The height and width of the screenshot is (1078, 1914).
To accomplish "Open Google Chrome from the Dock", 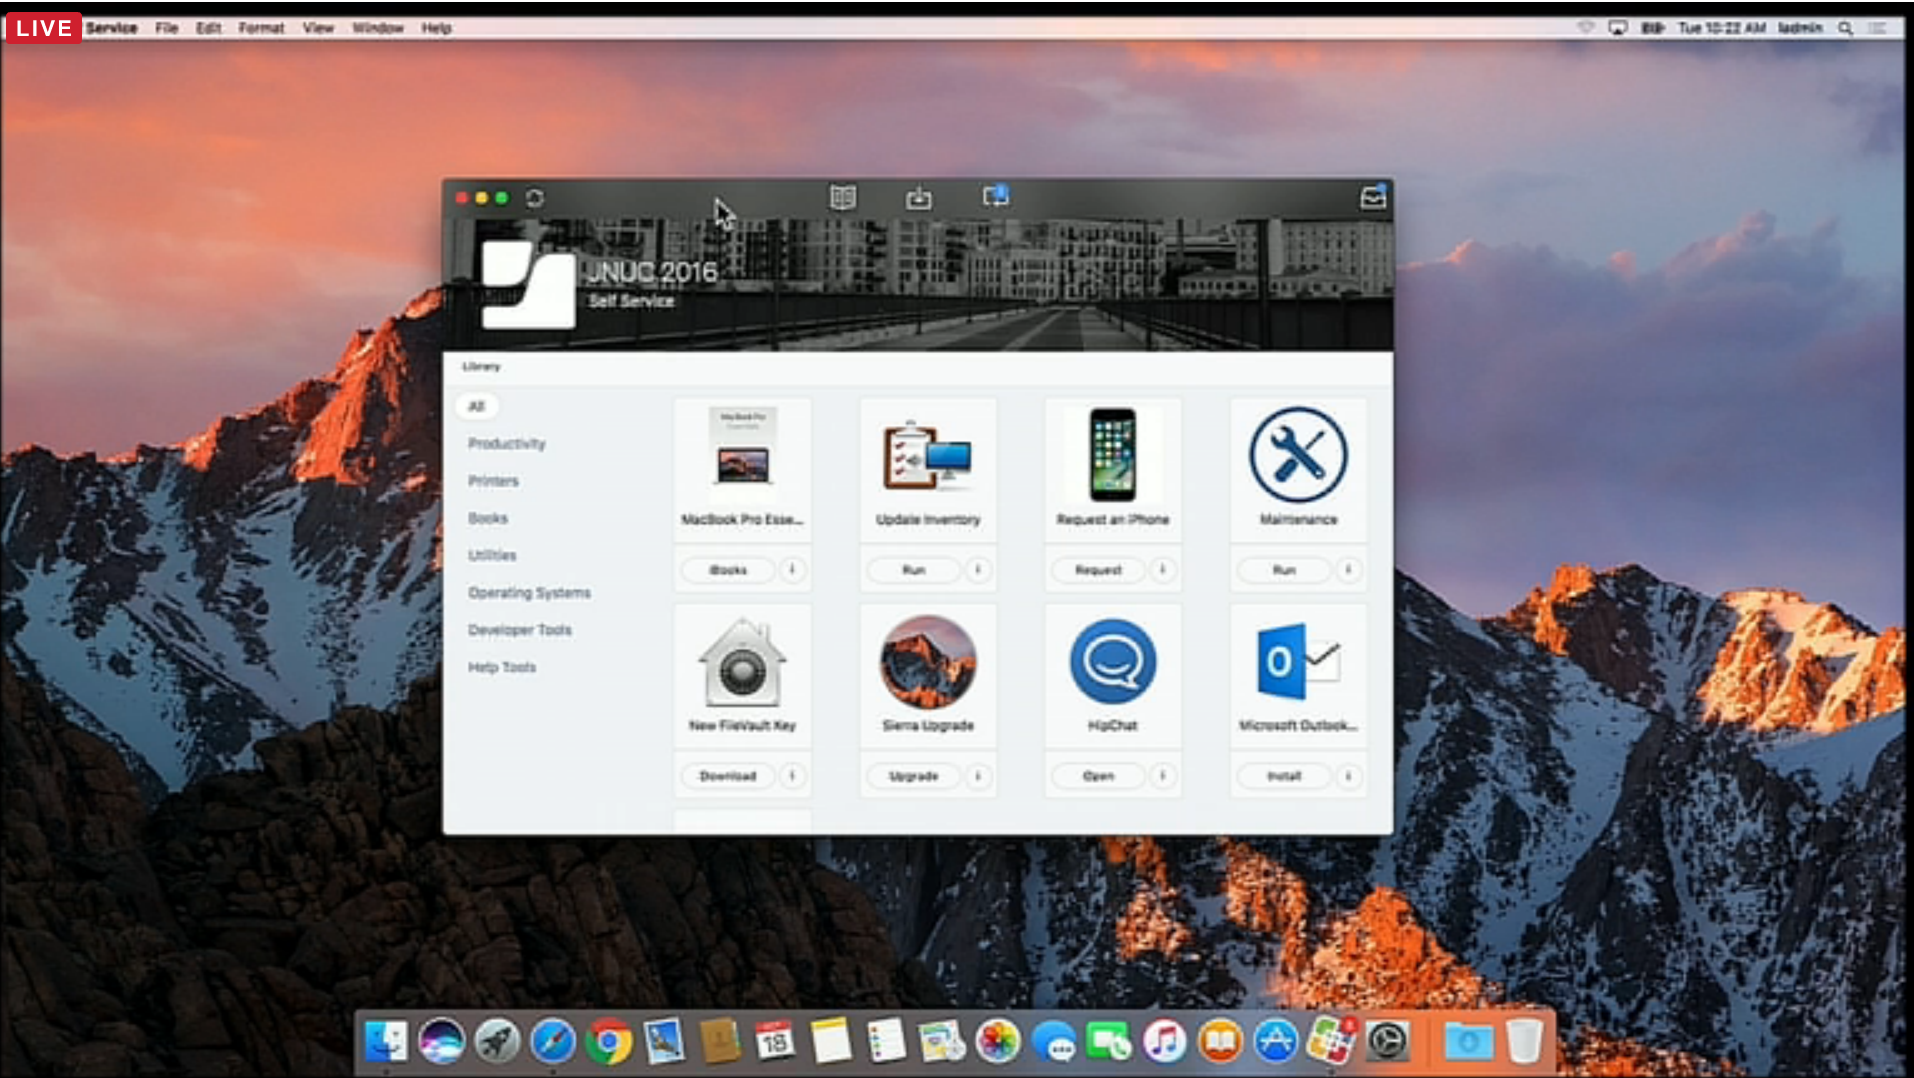I will [609, 1042].
